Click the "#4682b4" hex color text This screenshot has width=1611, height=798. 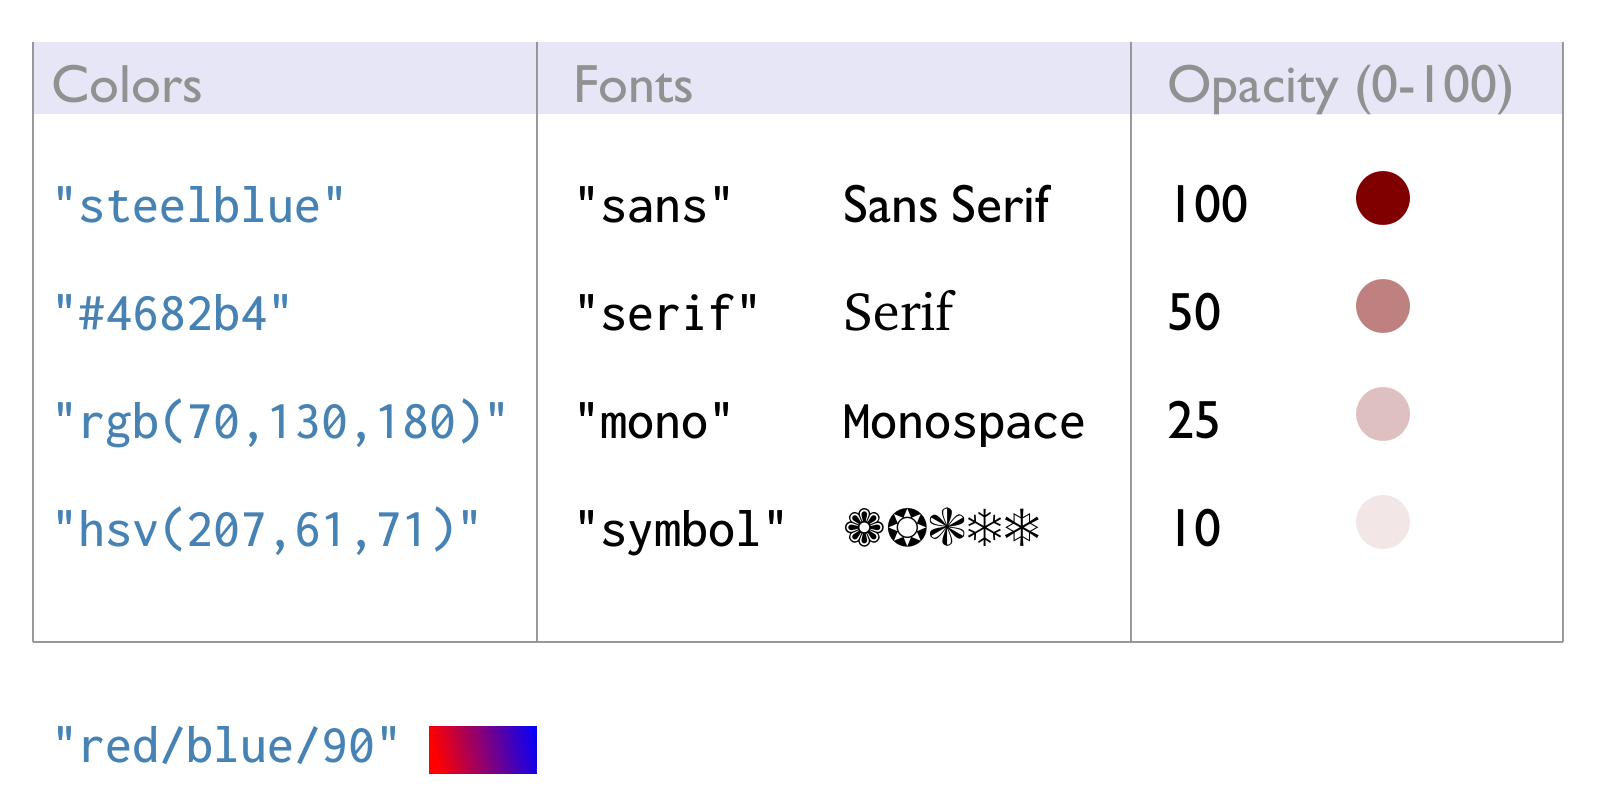click(172, 314)
